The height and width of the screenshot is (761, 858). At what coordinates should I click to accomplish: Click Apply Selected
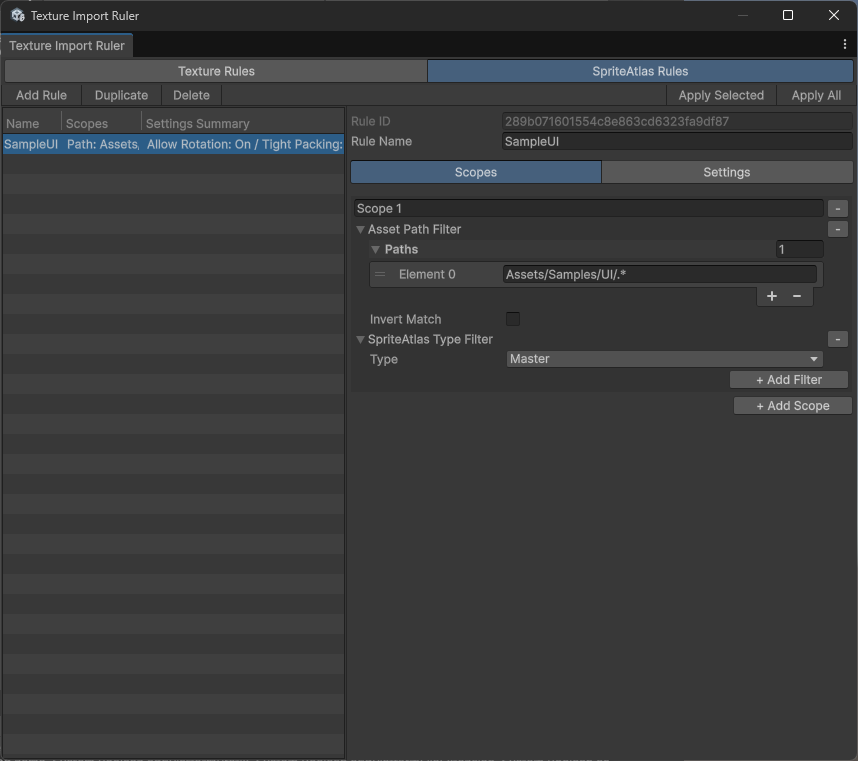click(x=721, y=95)
